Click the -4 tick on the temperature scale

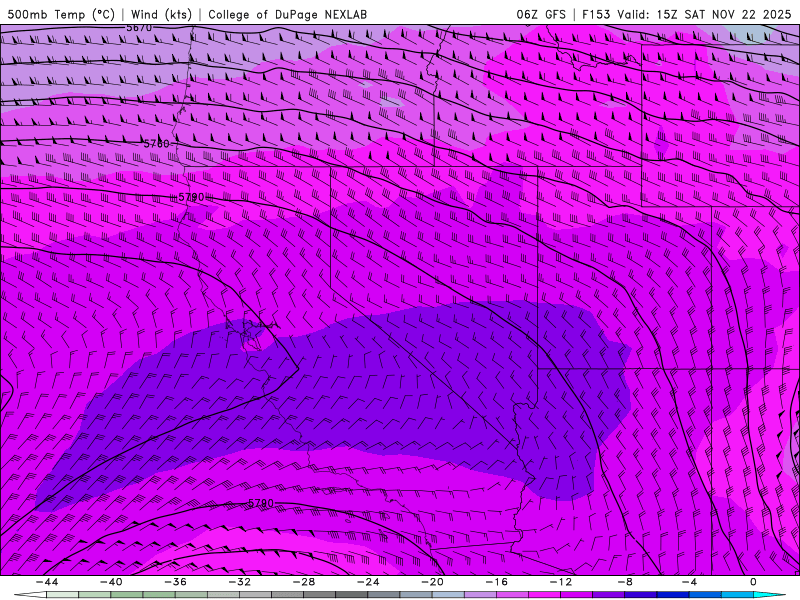click(689, 582)
